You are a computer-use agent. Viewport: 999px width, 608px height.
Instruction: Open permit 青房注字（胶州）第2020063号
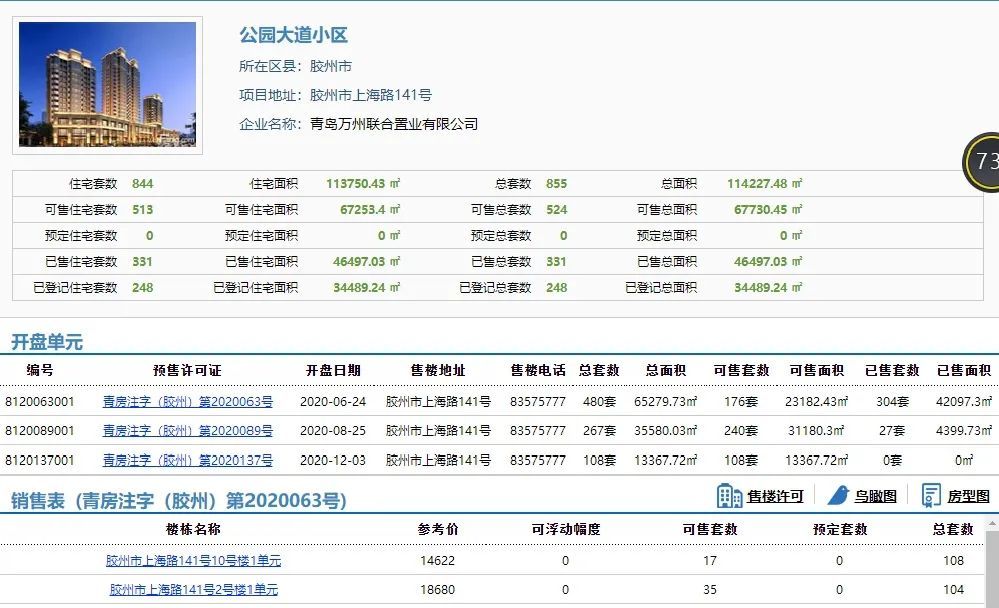click(187, 402)
